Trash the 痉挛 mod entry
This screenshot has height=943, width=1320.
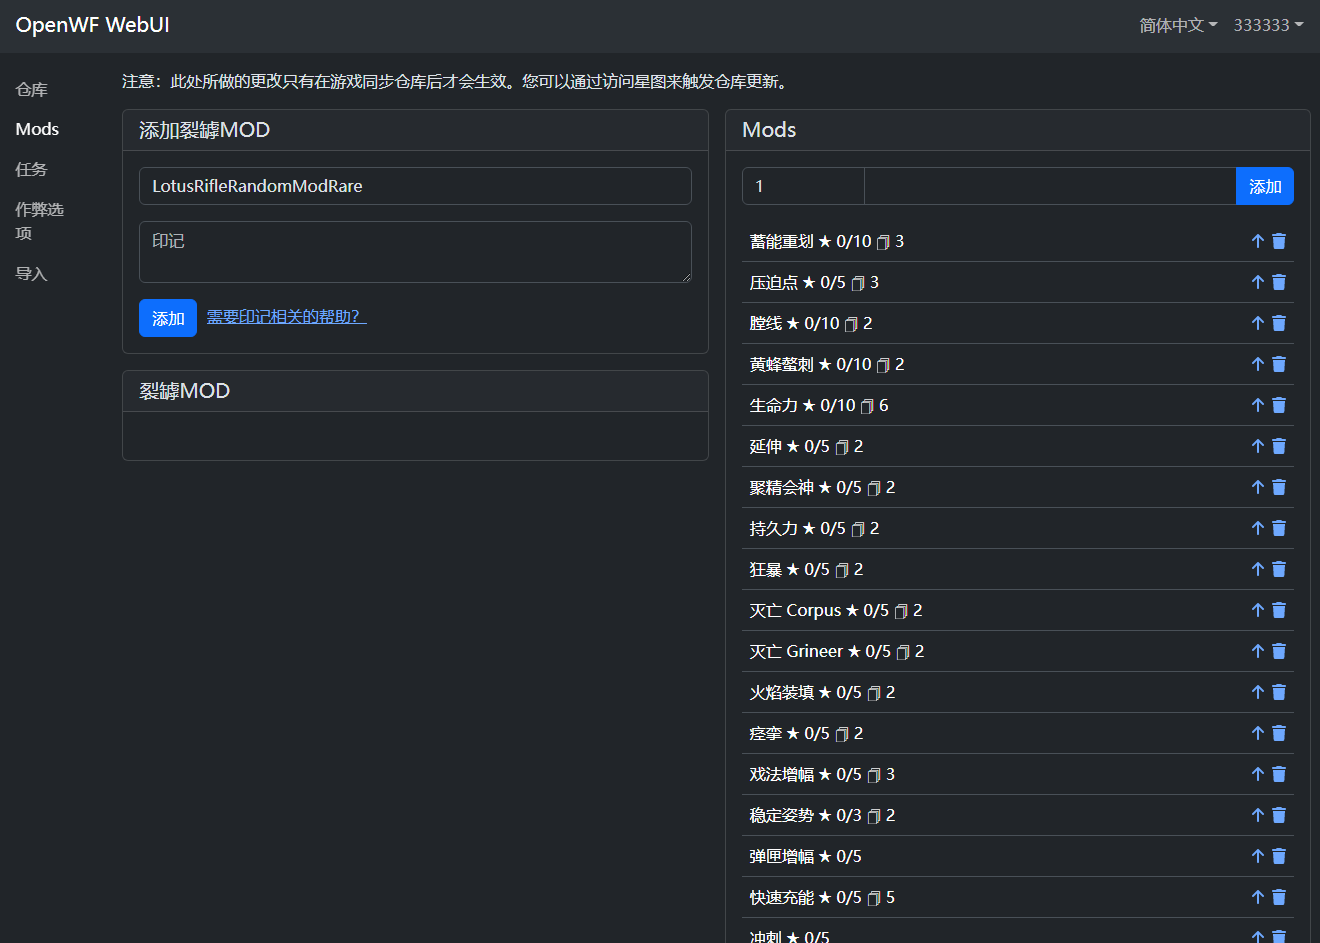(x=1279, y=732)
